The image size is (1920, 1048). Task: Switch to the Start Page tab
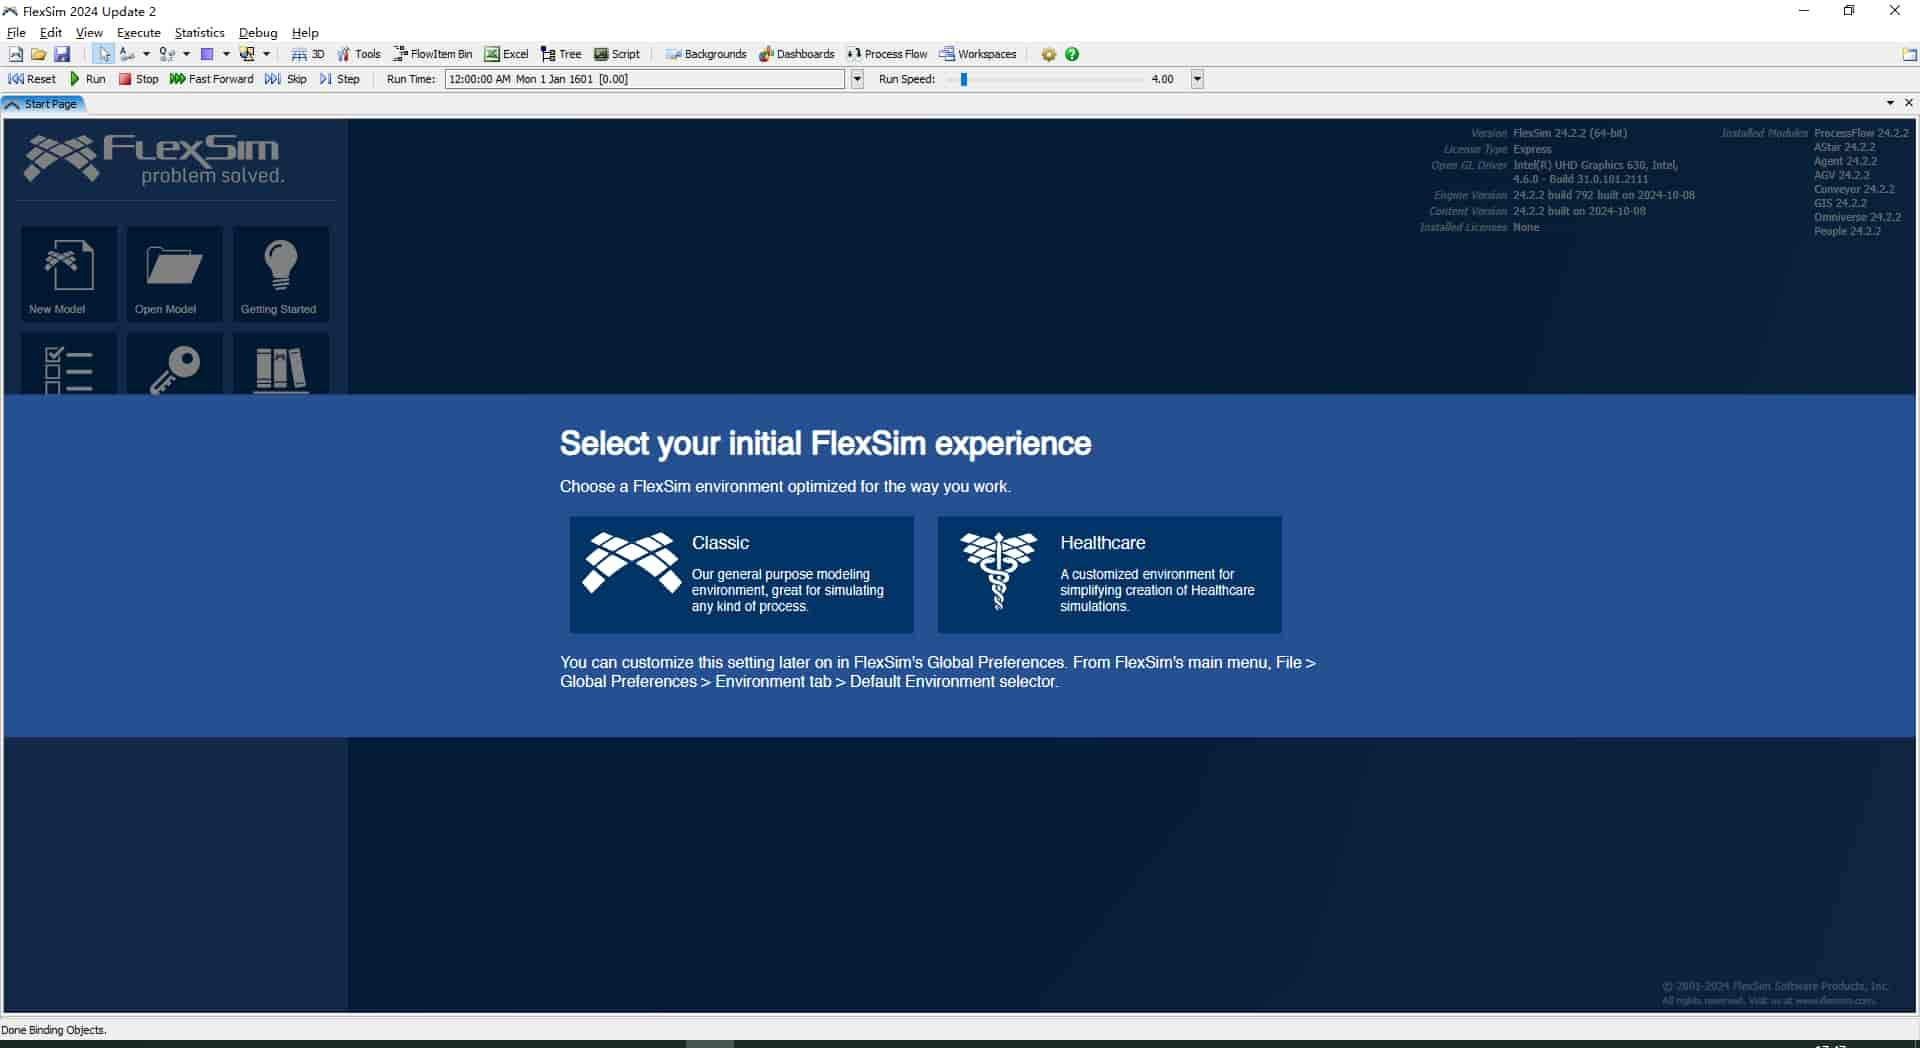(x=43, y=104)
